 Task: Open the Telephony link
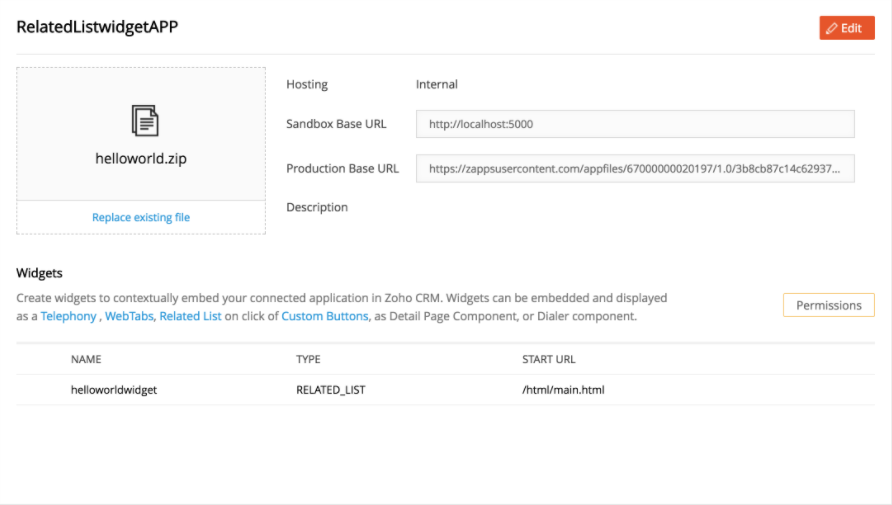(68, 316)
